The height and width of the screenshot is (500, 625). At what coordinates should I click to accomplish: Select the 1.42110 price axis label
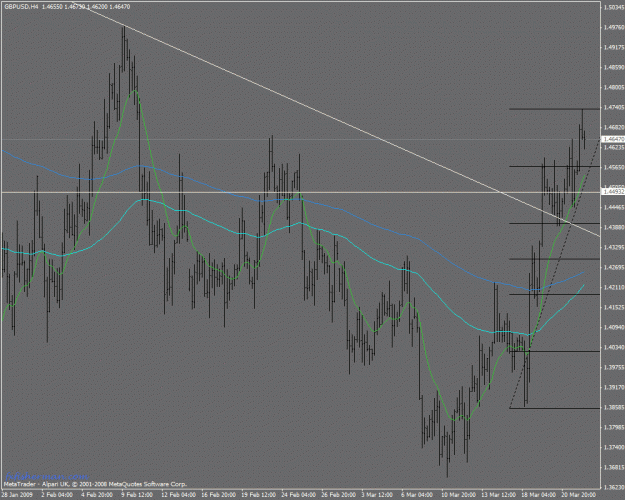(x=614, y=287)
